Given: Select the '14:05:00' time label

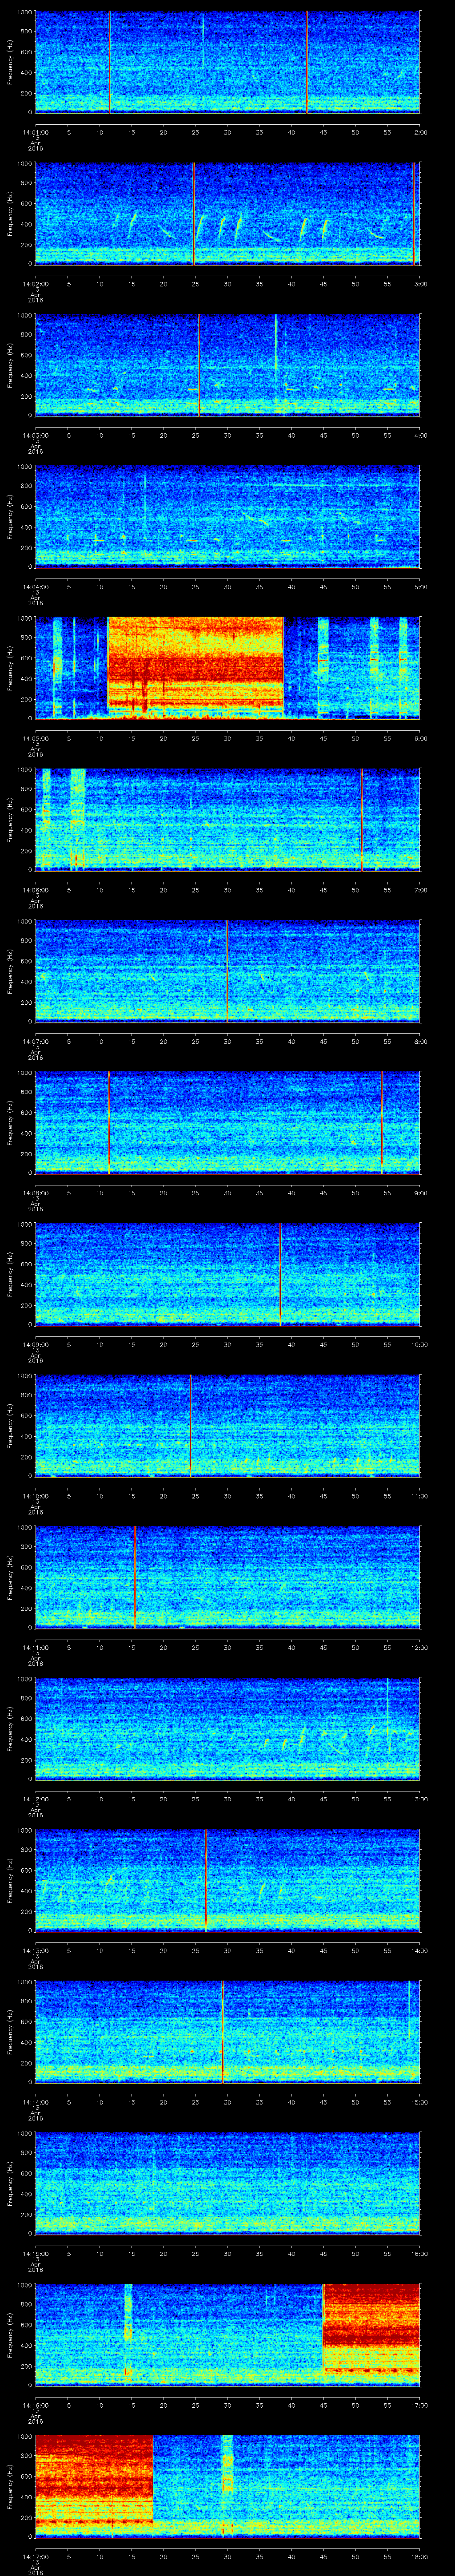Looking at the screenshot, I should tap(35, 737).
